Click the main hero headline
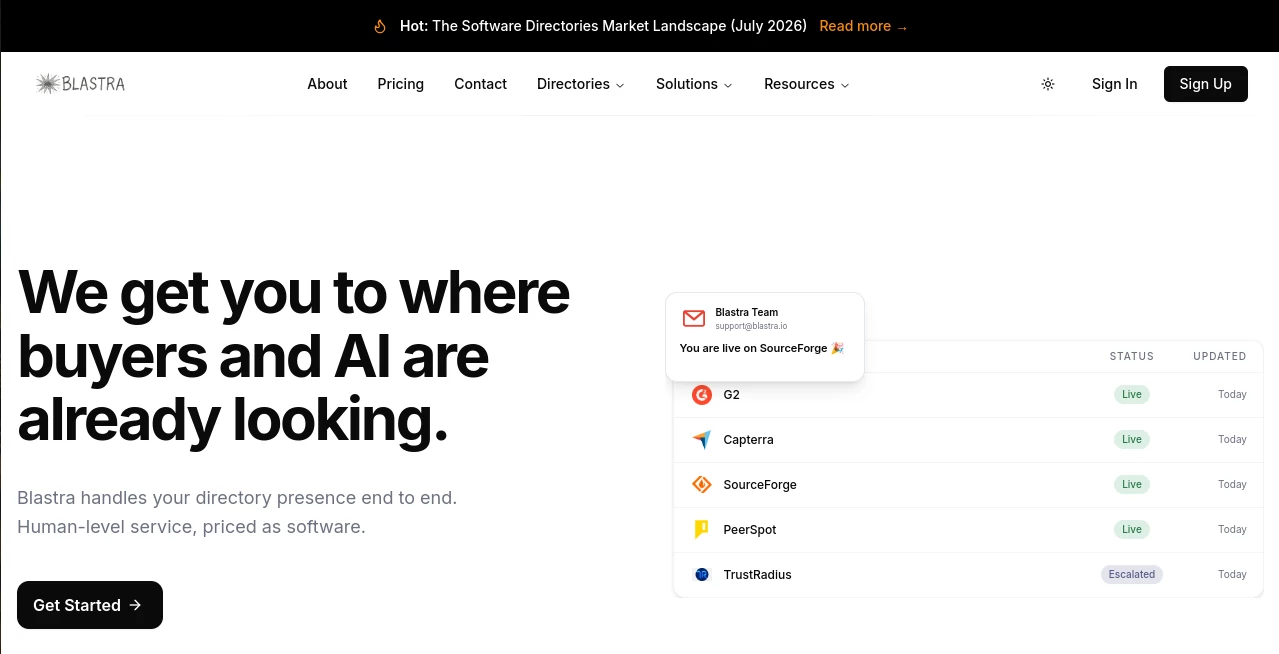The height and width of the screenshot is (654, 1279). 294,356
